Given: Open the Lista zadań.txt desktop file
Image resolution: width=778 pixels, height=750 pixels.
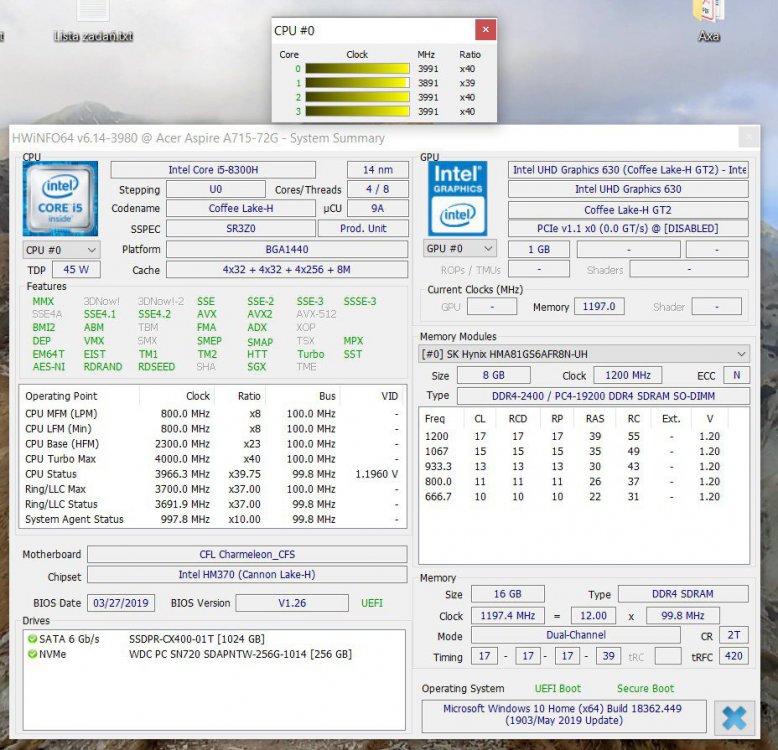Looking at the screenshot, I should point(93,22).
